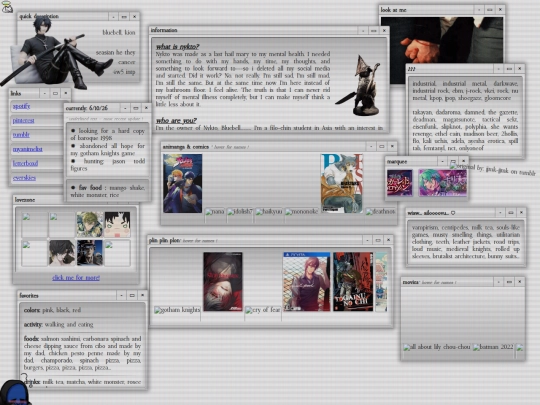The height and width of the screenshot is (405, 540).
Task: Click the Togainu no Chi cover
Action: tap(353, 282)
